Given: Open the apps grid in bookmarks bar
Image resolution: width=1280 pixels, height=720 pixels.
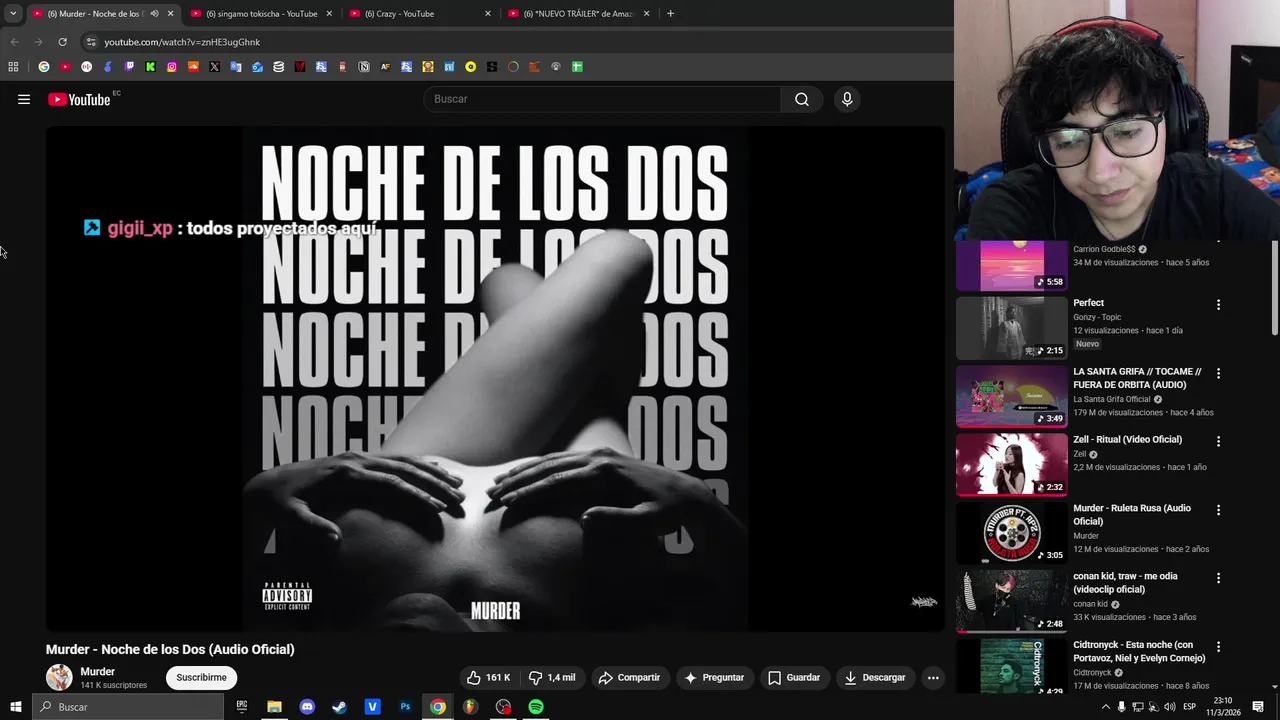Looking at the screenshot, I should (13, 67).
